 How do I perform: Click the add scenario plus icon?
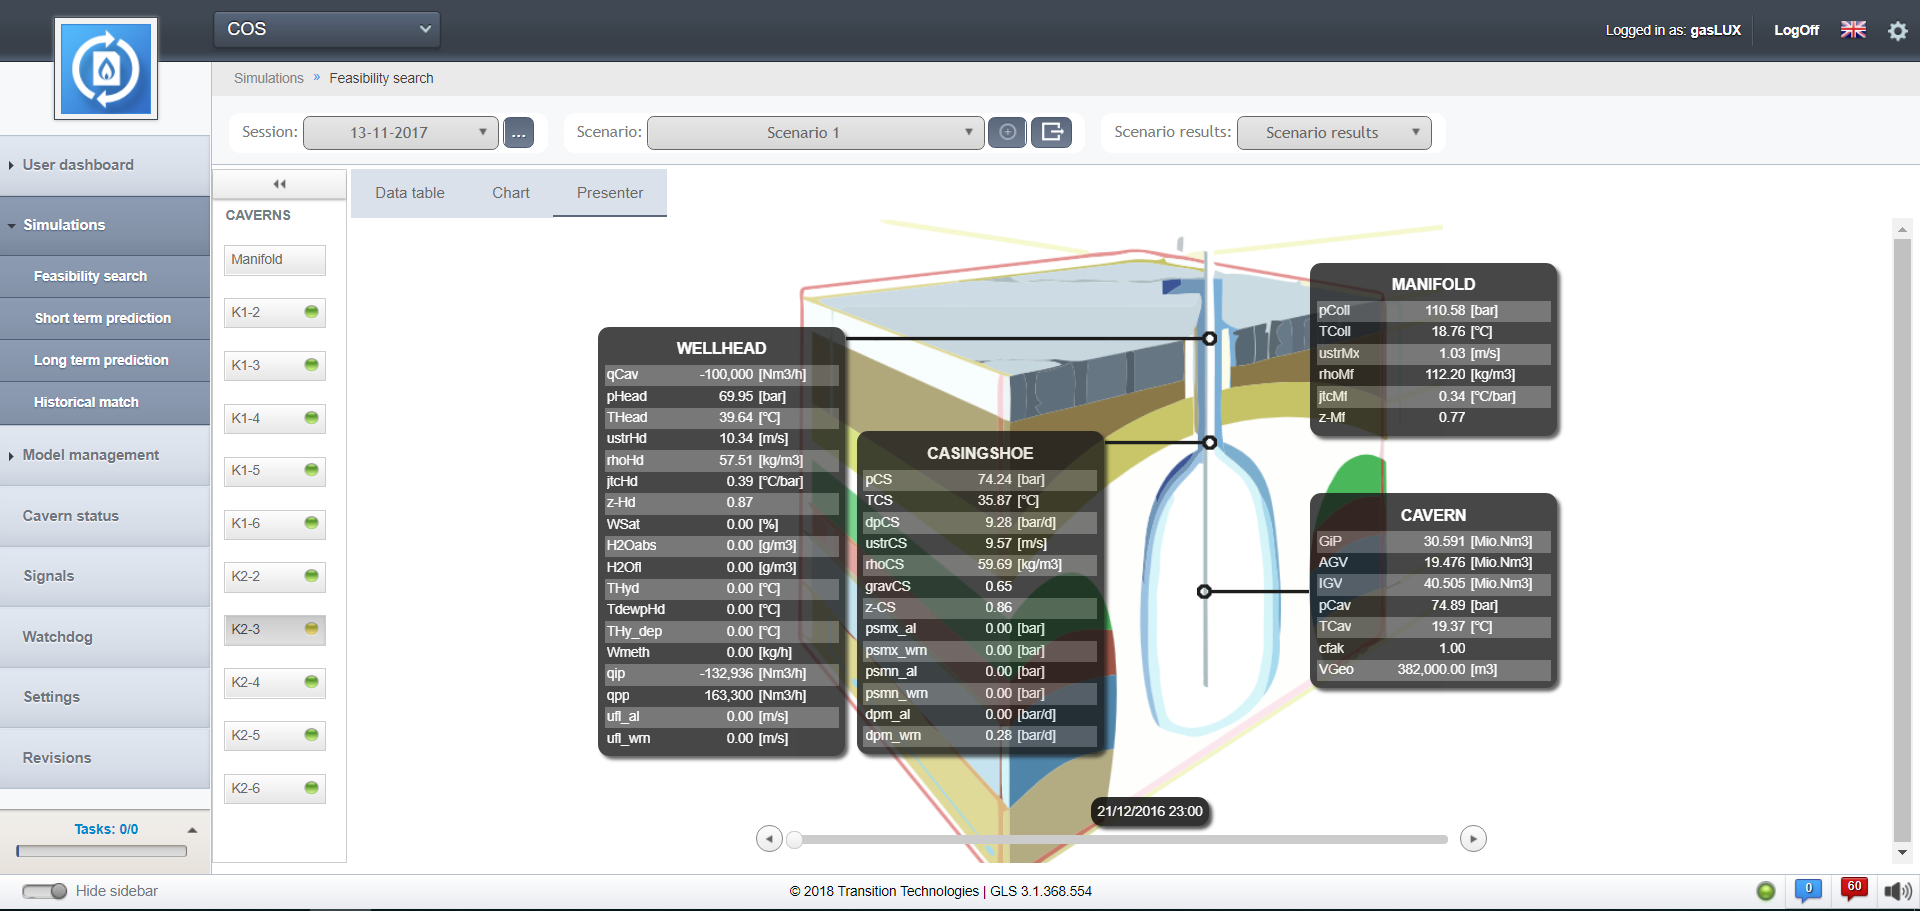pyautogui.click(x=1007, y=132)
